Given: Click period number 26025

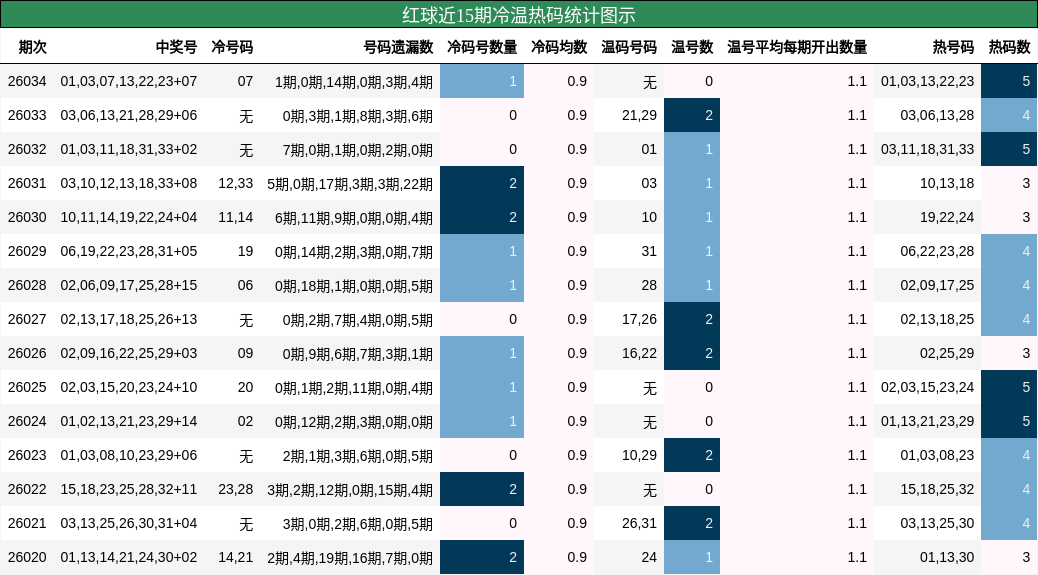Looking at the screenshot, I should [x=27, y=387].
